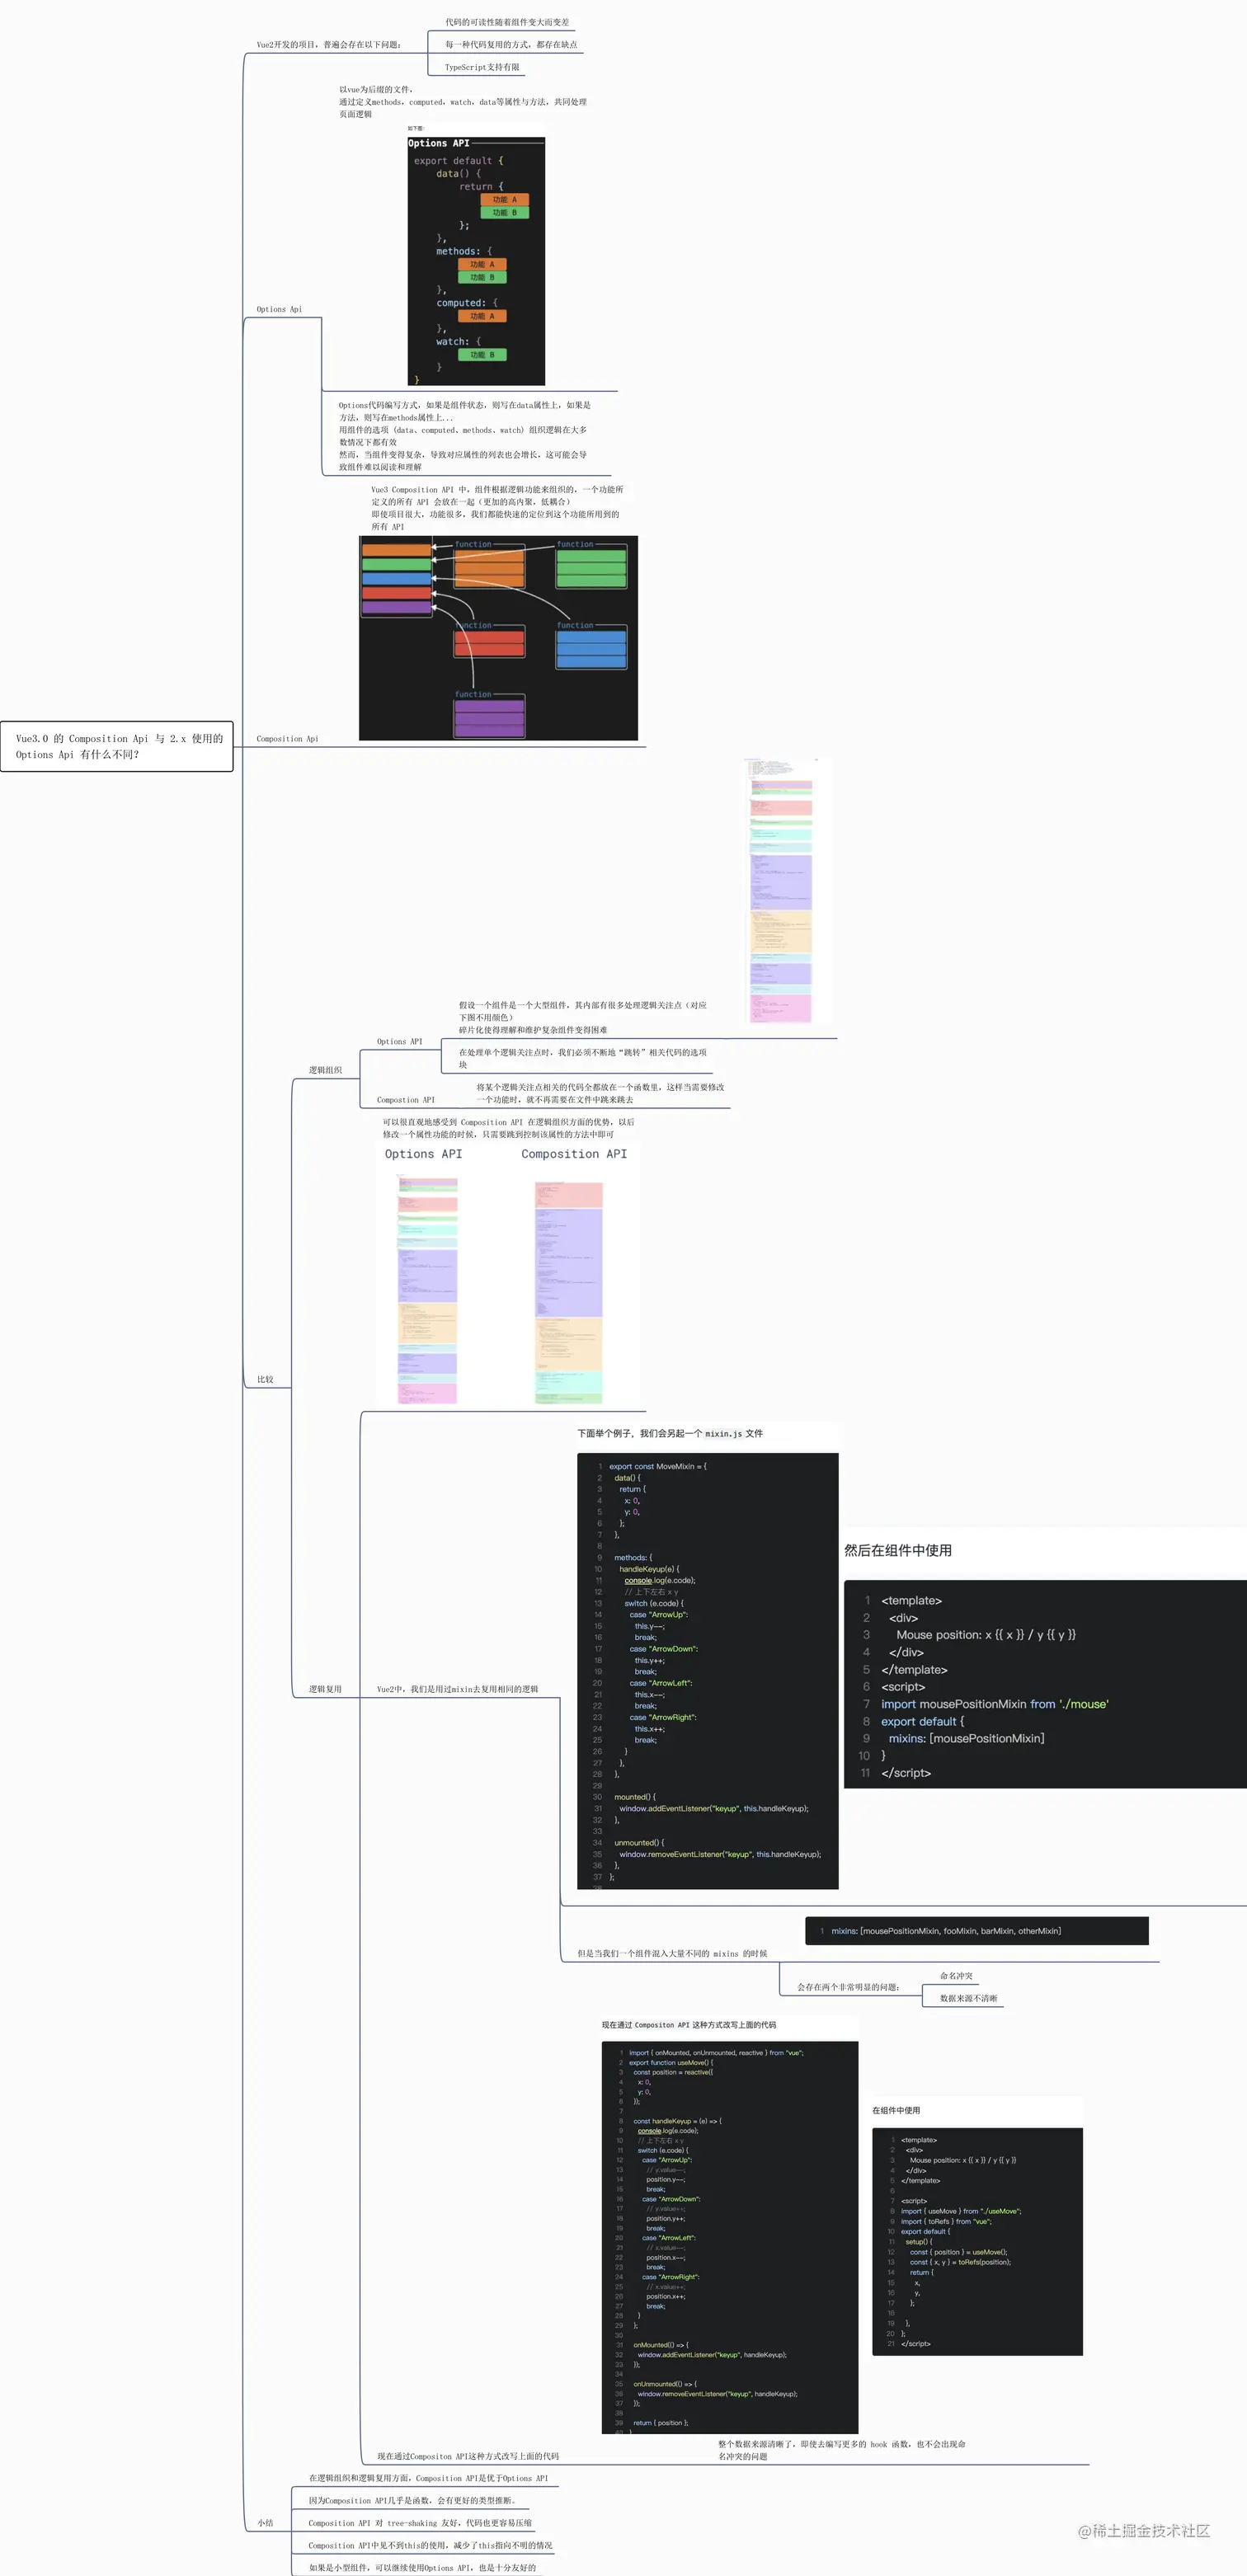Select the '整个数据来源清晰了' note text

tap(842, 2450)
